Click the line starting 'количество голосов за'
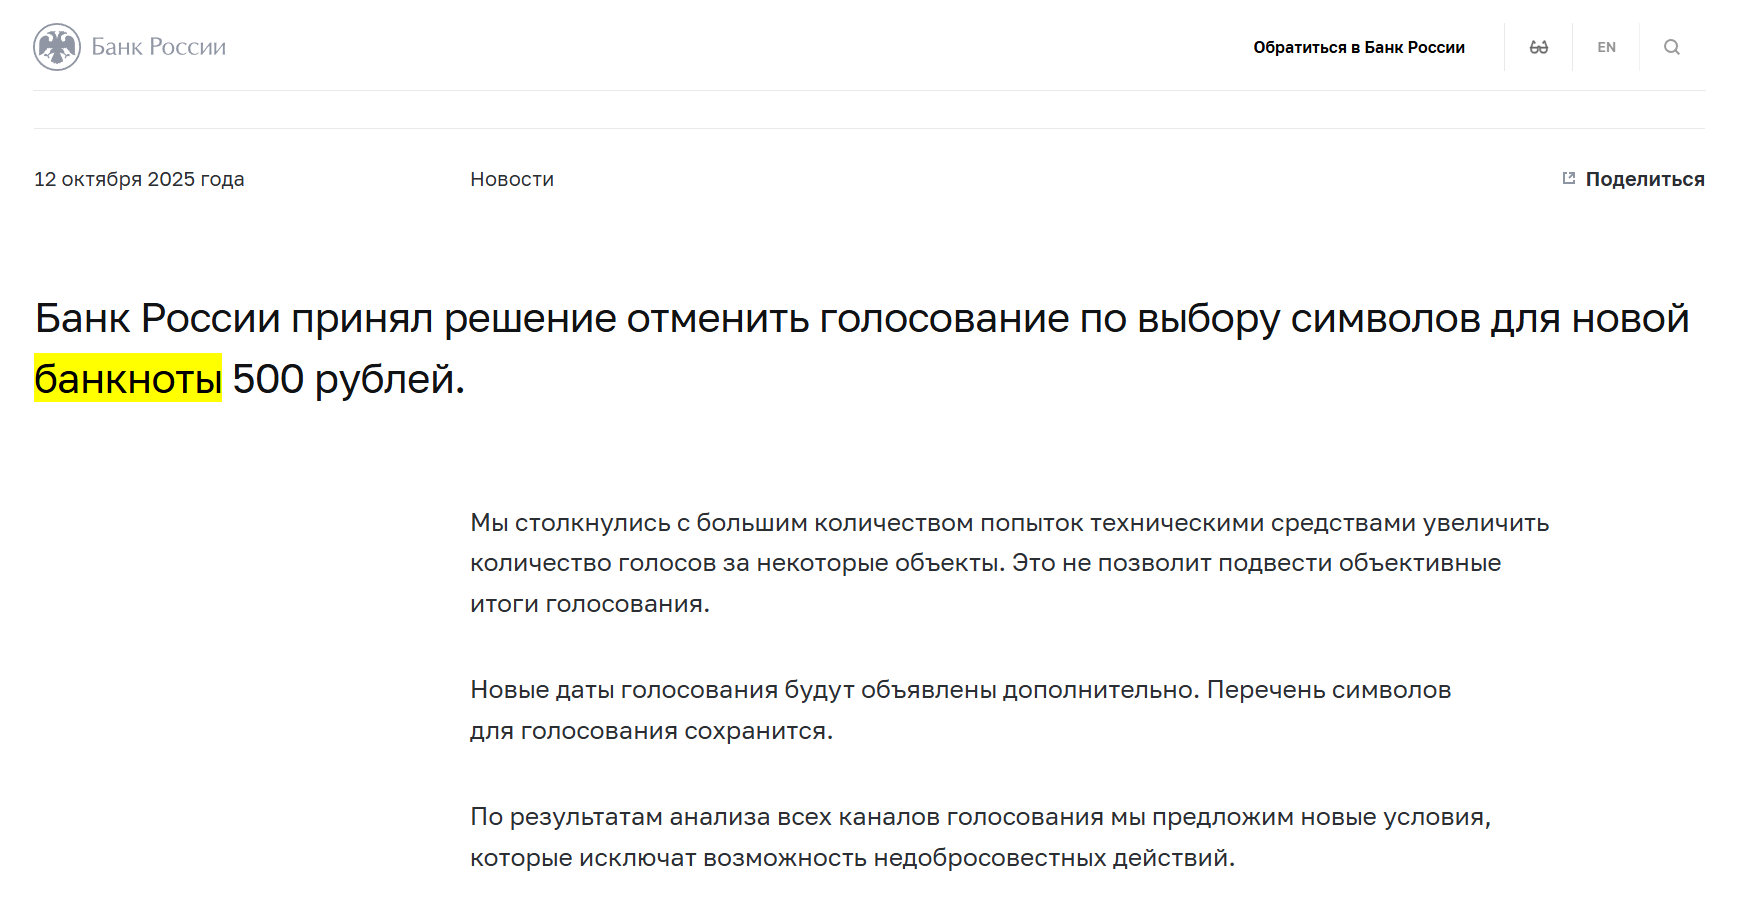 [985, 563]
